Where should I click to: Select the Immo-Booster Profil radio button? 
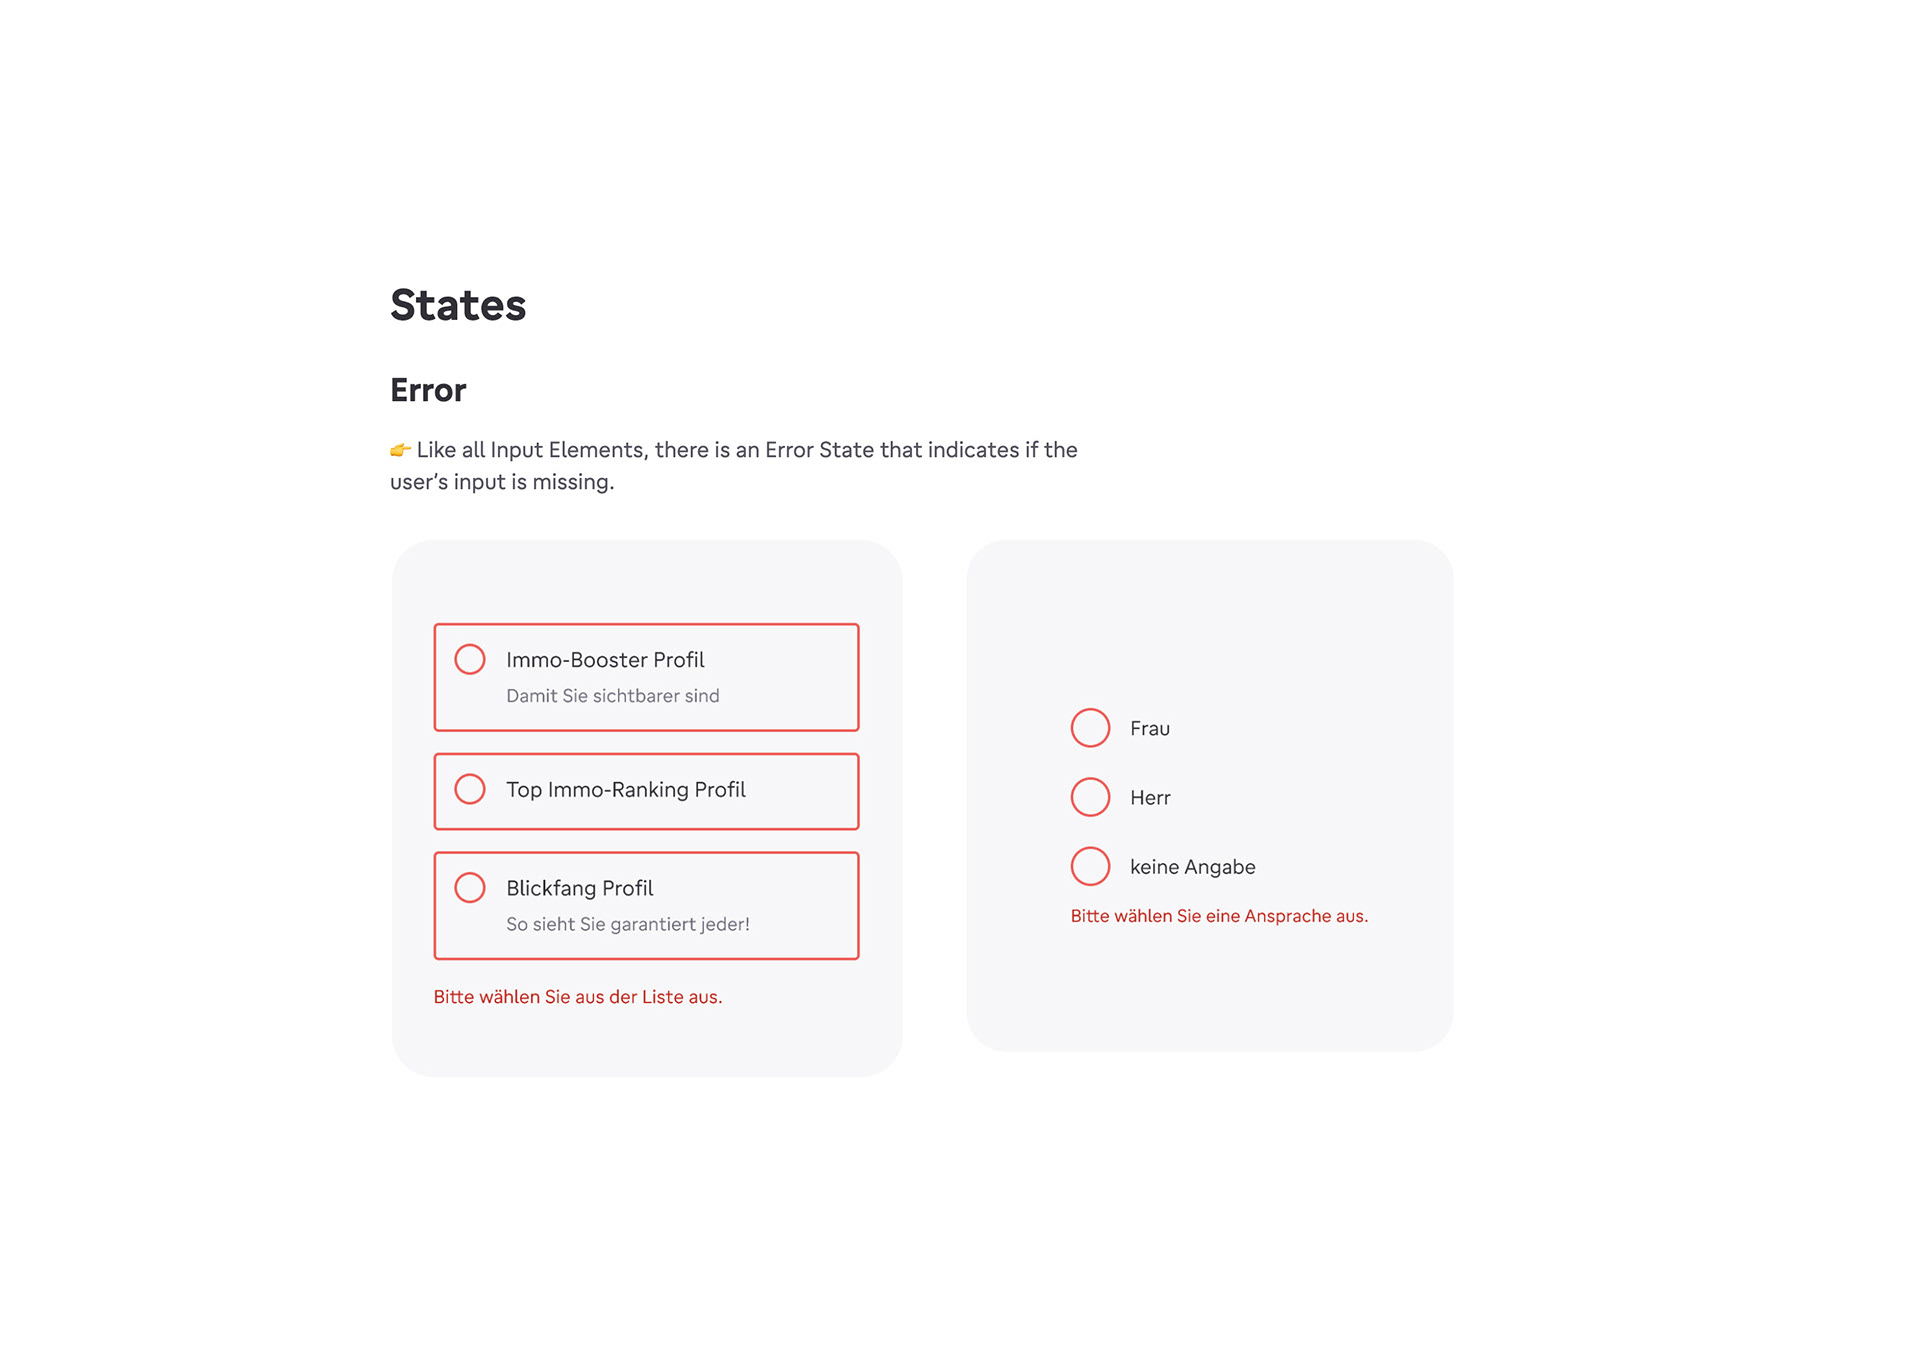click(470, 659)
